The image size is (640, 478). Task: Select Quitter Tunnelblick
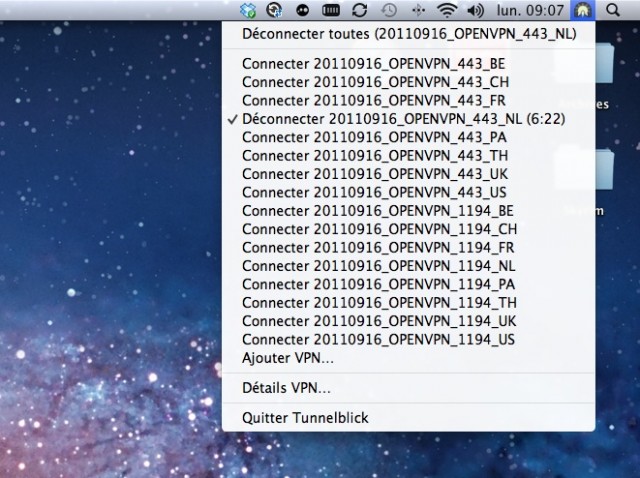click(x=409, y=418)
